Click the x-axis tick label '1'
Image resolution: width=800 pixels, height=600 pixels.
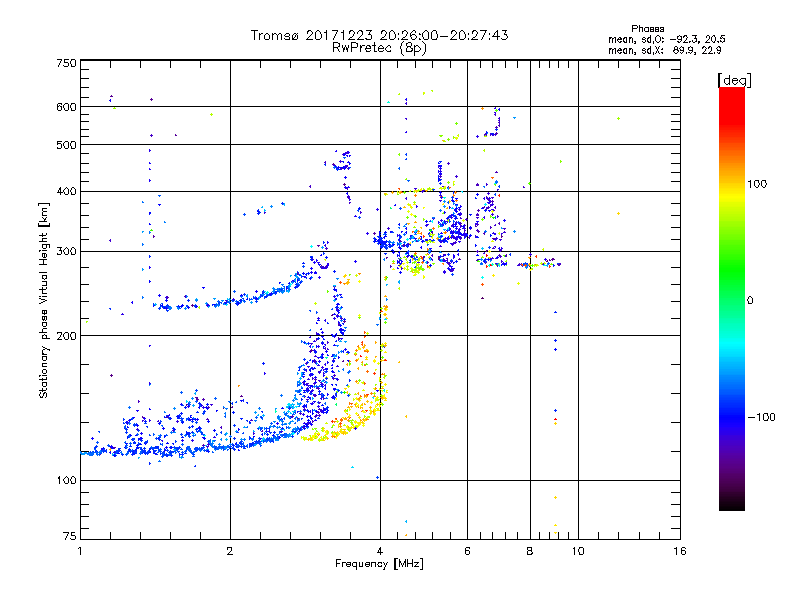pos(80,551)
